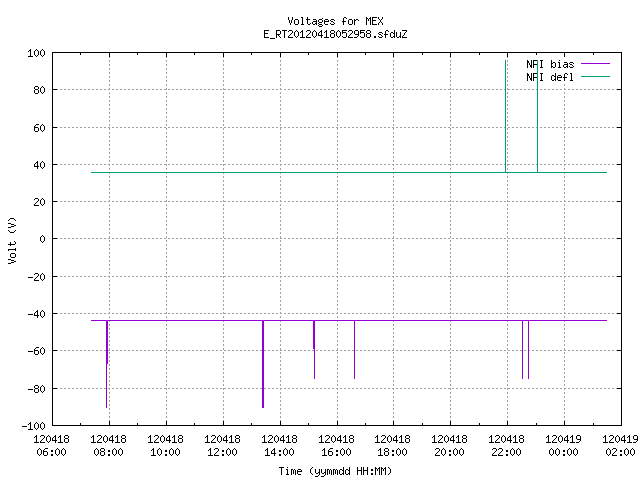Screen dimensions: 640x480
Task: Click the y-axis tick label 80
Action: click(39, 90)
